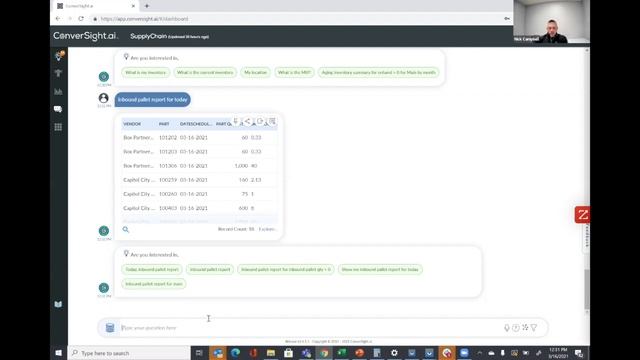Select 'Inbound pallet report for main' chip
The height and width of the screenshot is (360, 640).
point(154,284)
